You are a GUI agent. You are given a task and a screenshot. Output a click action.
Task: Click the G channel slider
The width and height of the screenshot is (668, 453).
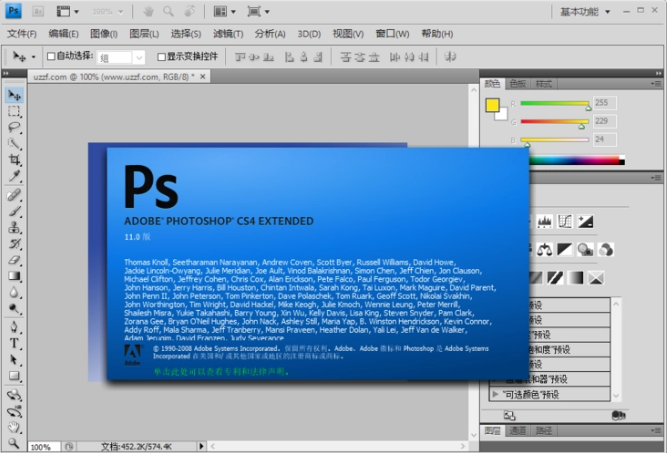pos(554,122)
